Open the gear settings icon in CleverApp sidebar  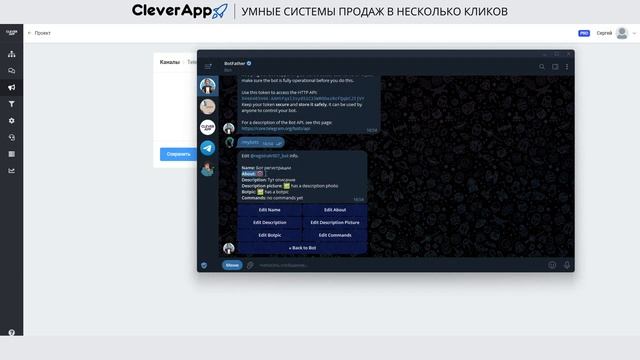coord(11,121)
